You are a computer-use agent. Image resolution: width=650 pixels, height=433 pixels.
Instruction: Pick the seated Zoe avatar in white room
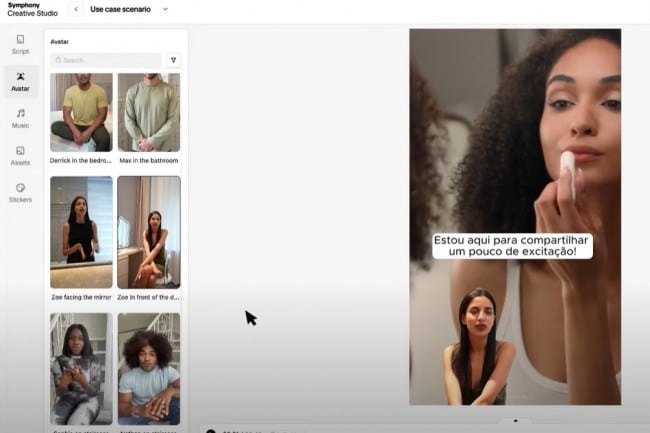coord(149,232)
